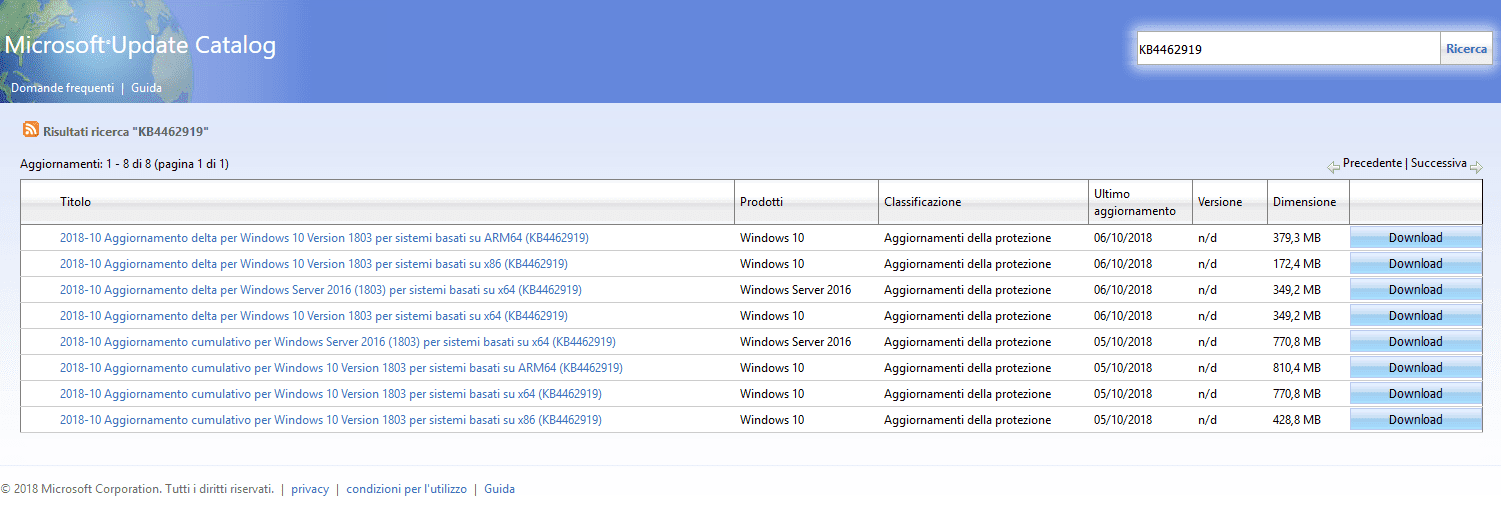Sort by Classificazione column header

[922, 202]
